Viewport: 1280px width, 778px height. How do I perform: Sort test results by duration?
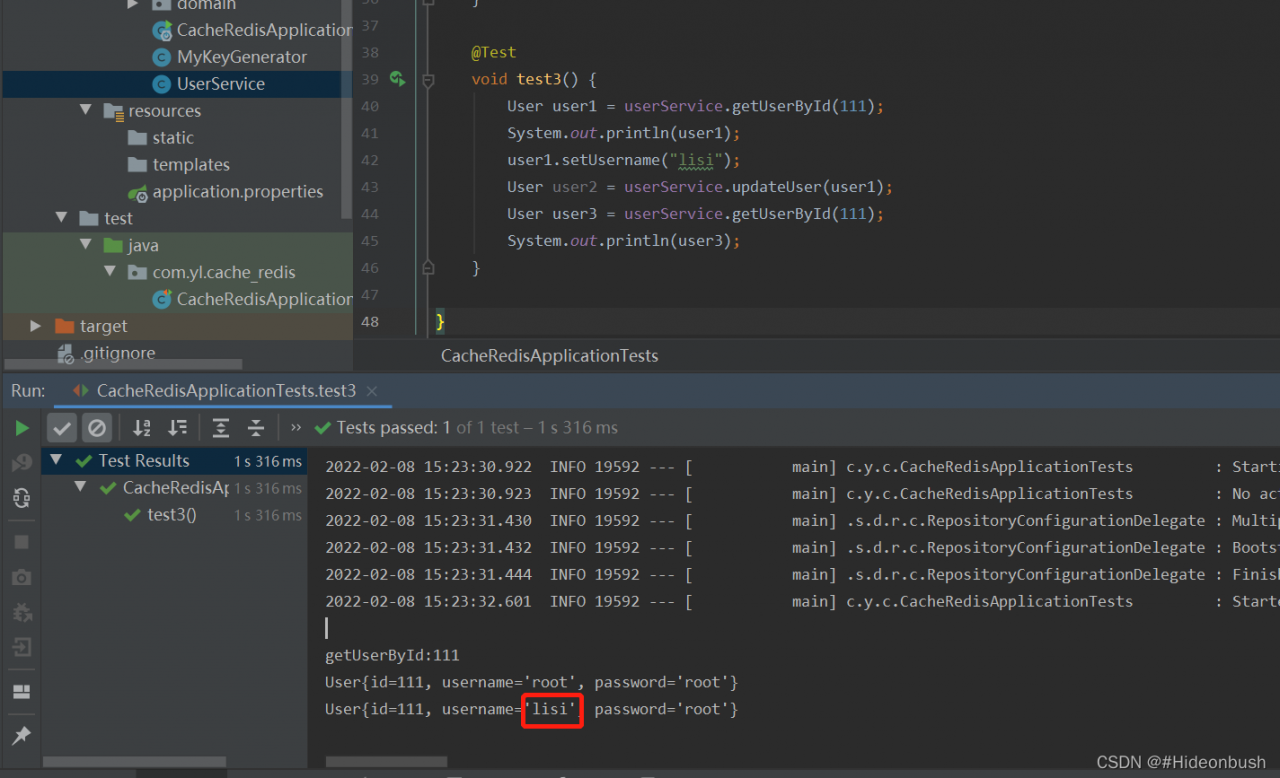(177, 428)
